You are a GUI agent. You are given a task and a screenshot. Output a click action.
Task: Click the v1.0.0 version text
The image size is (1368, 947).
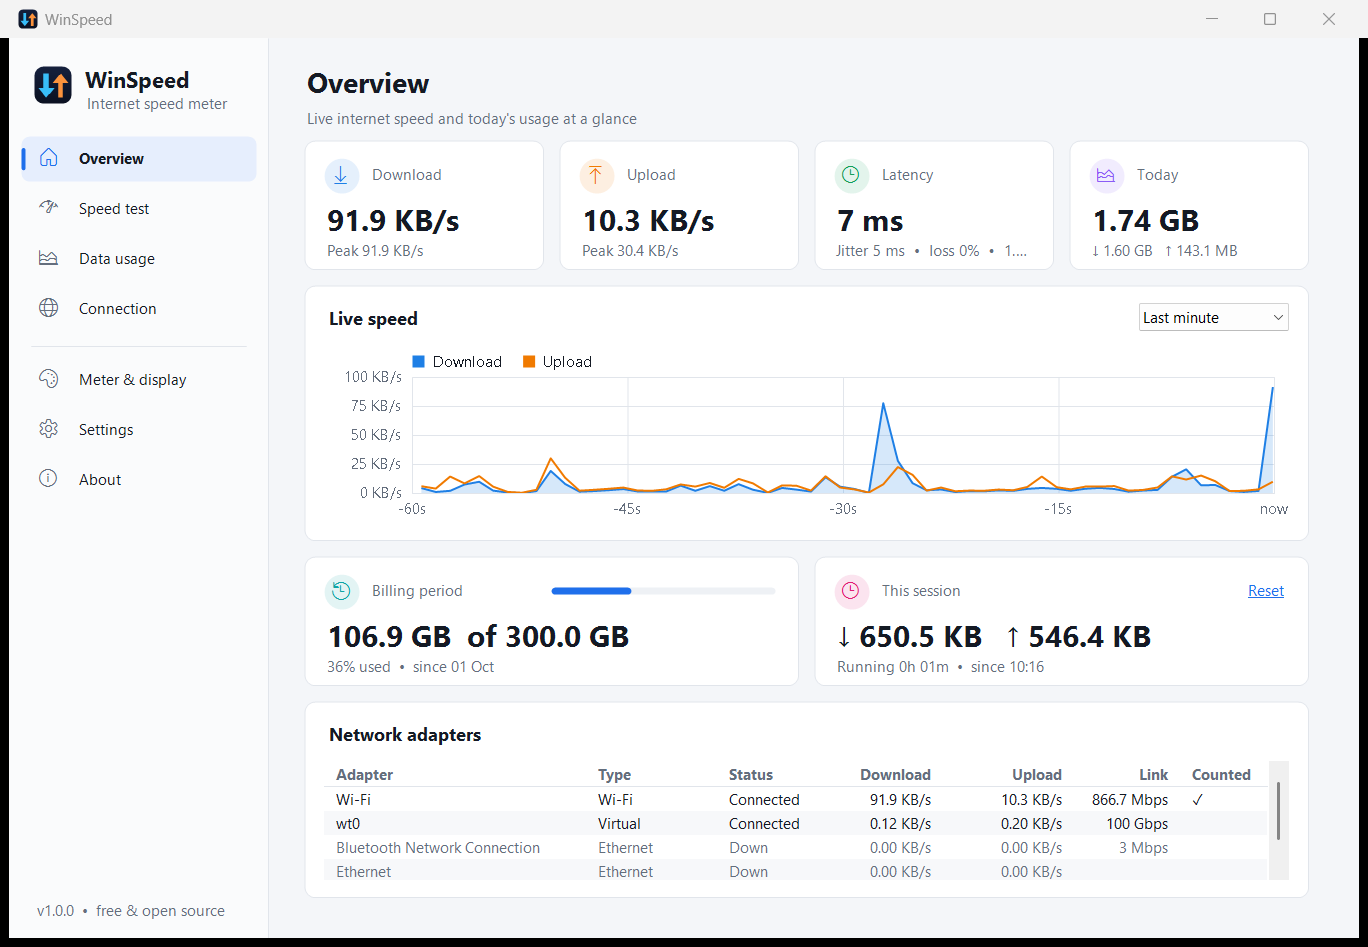point(56,911)
